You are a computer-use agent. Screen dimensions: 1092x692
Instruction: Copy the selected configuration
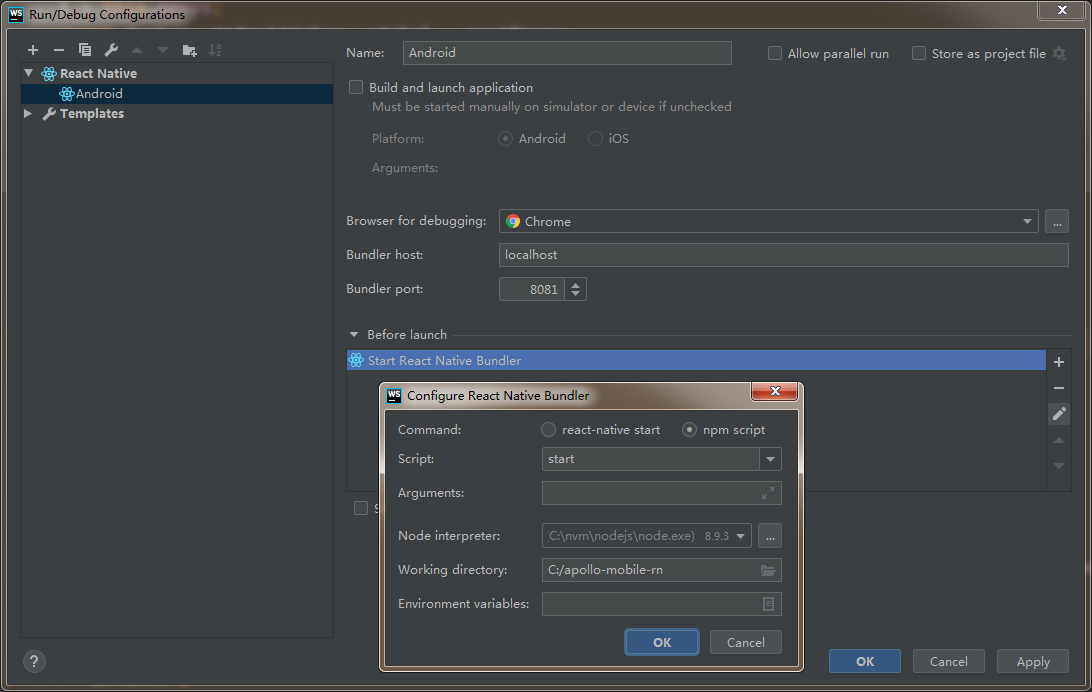[85, 50]
